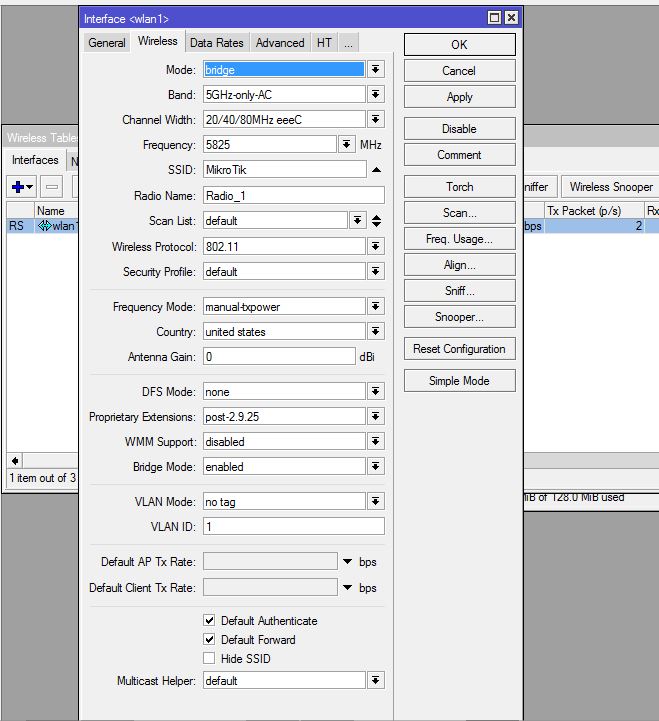The image size is (659, 721).
Task: Open the Advanced tab
Action: click(x=280, y=43)
